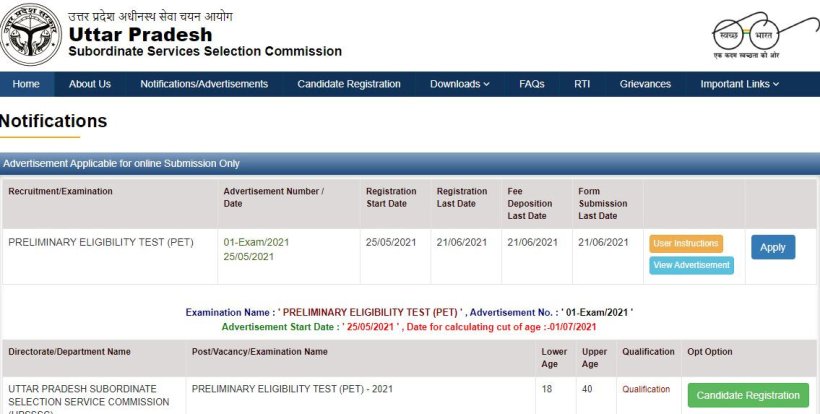Viewport: 820px width, 414px height.
Task: Expand the Downloads dropdown
Action: (x=459, y=84)
